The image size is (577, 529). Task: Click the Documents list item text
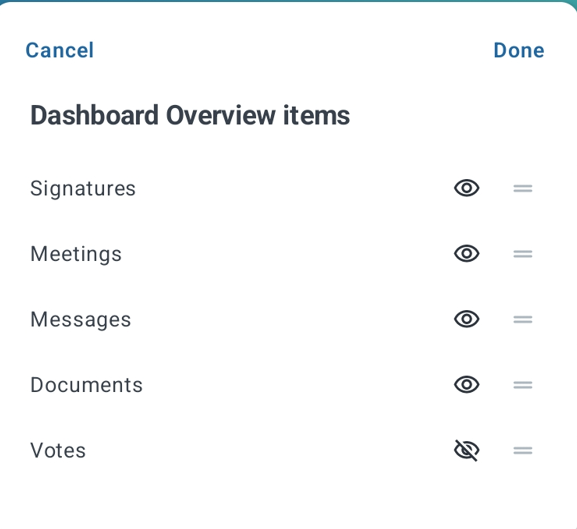point(86,385)
